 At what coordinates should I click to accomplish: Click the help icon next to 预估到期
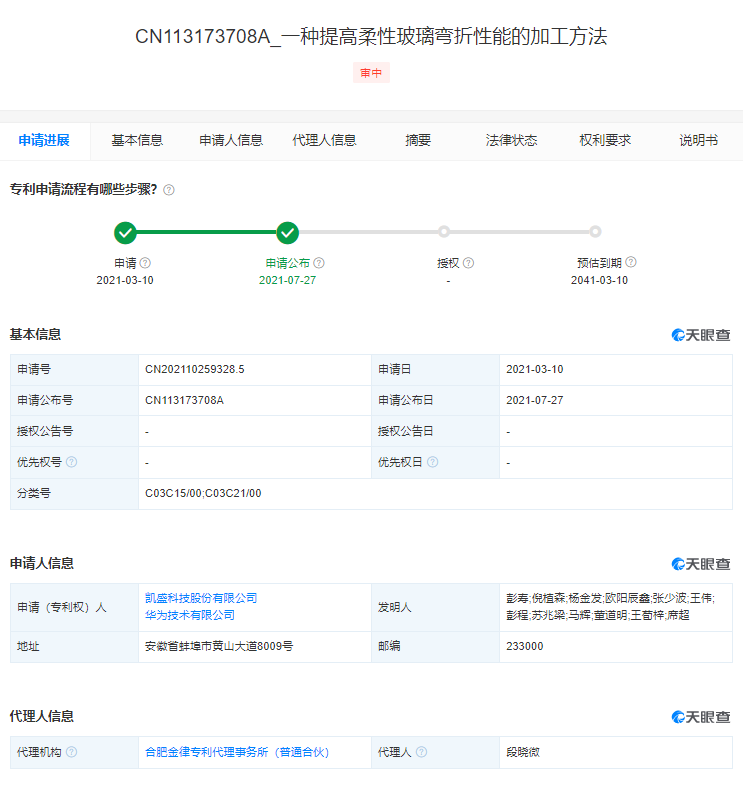click(631, 263)
